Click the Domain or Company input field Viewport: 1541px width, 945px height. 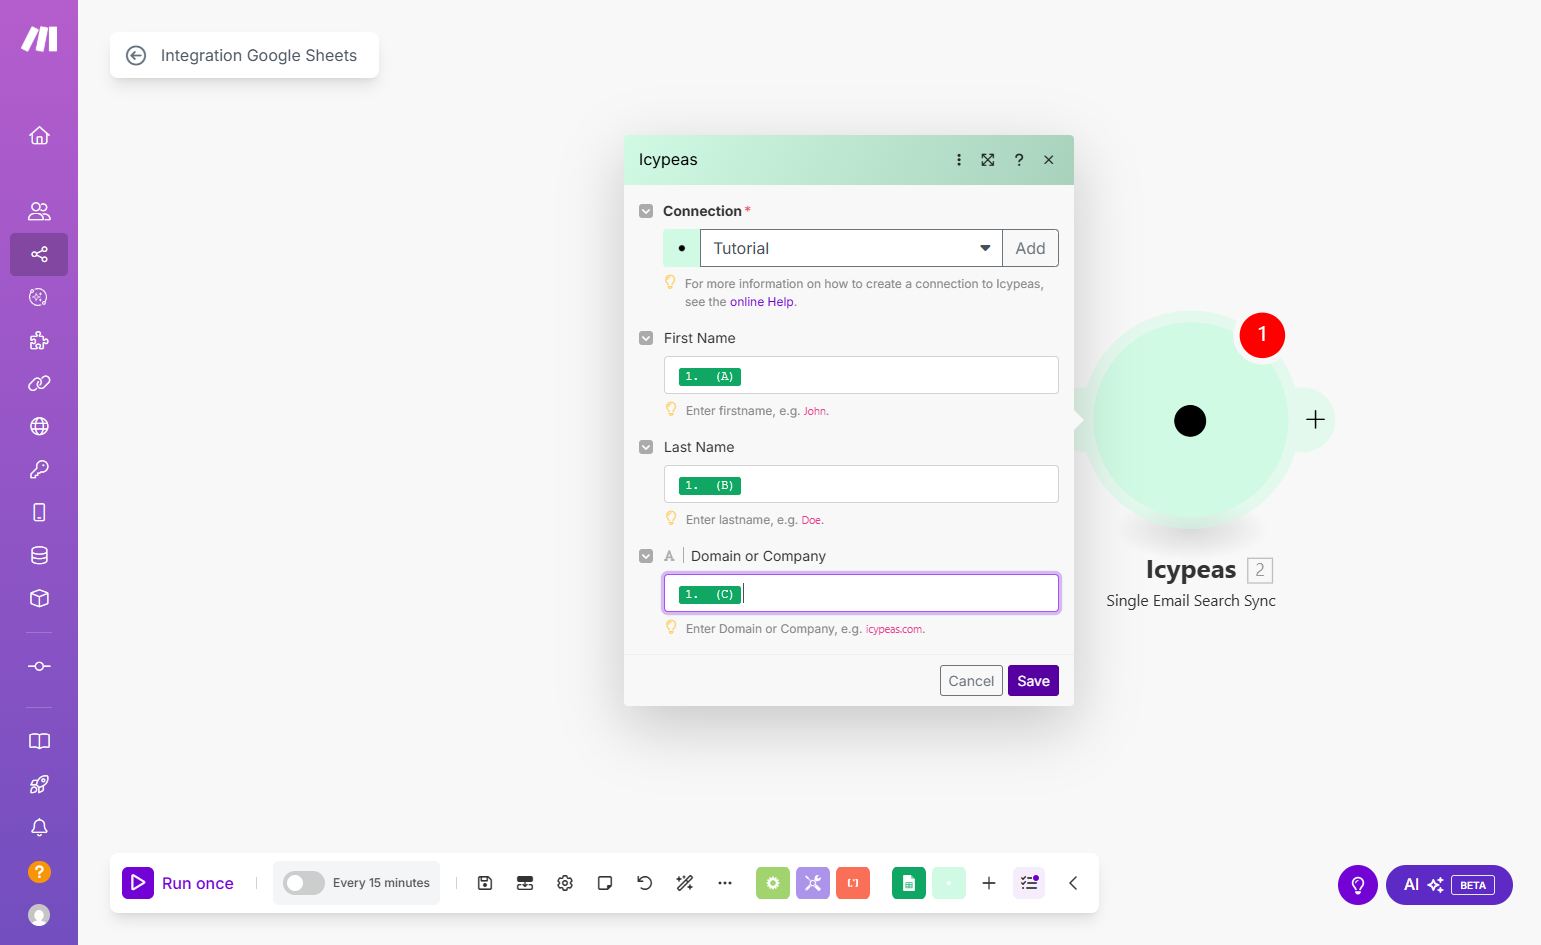point(861,593)
